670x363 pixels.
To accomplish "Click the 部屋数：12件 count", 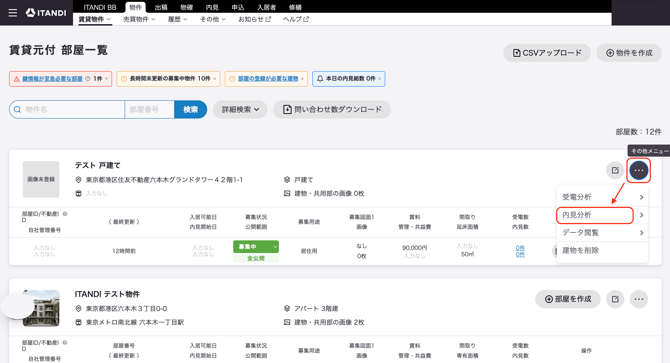I will (638, 132).
